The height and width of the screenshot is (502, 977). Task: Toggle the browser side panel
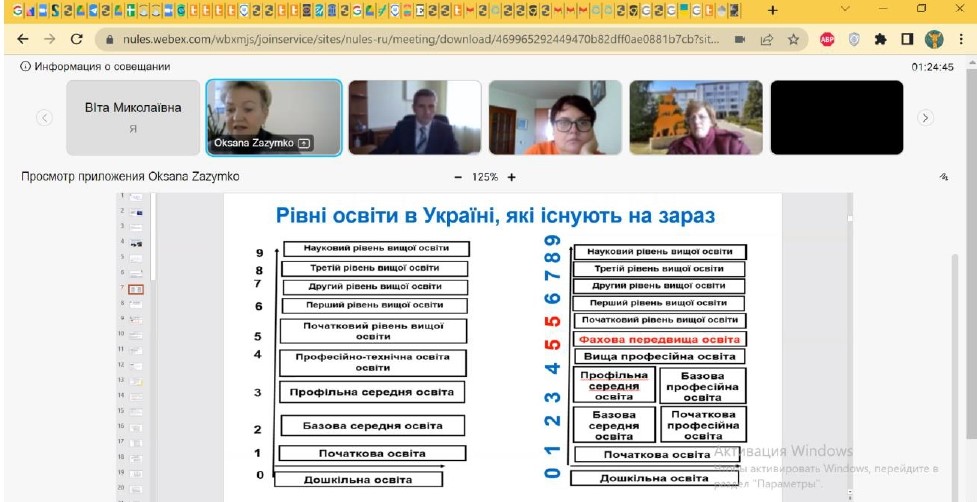(x=907, y=39)
